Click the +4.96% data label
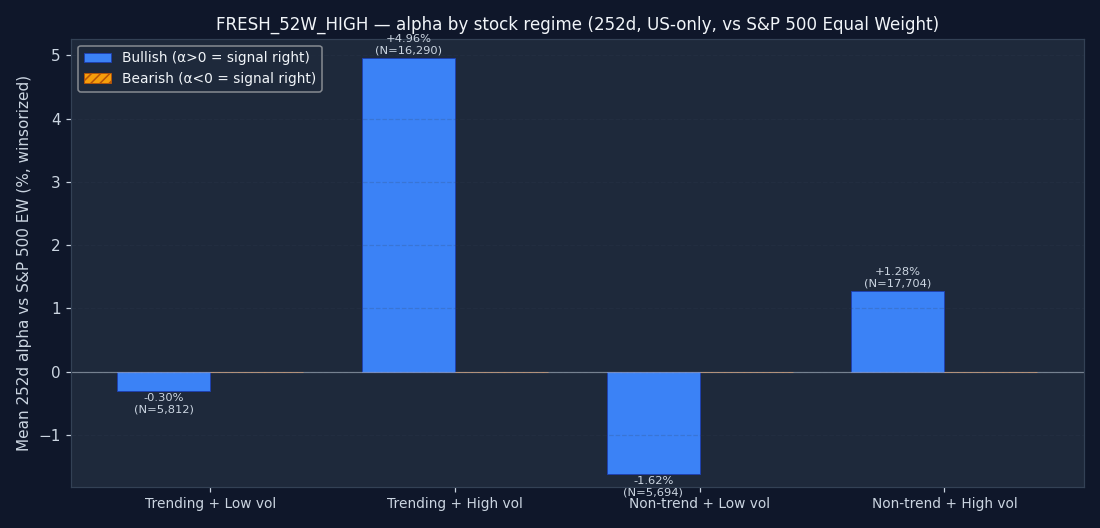 pos(408,39)
